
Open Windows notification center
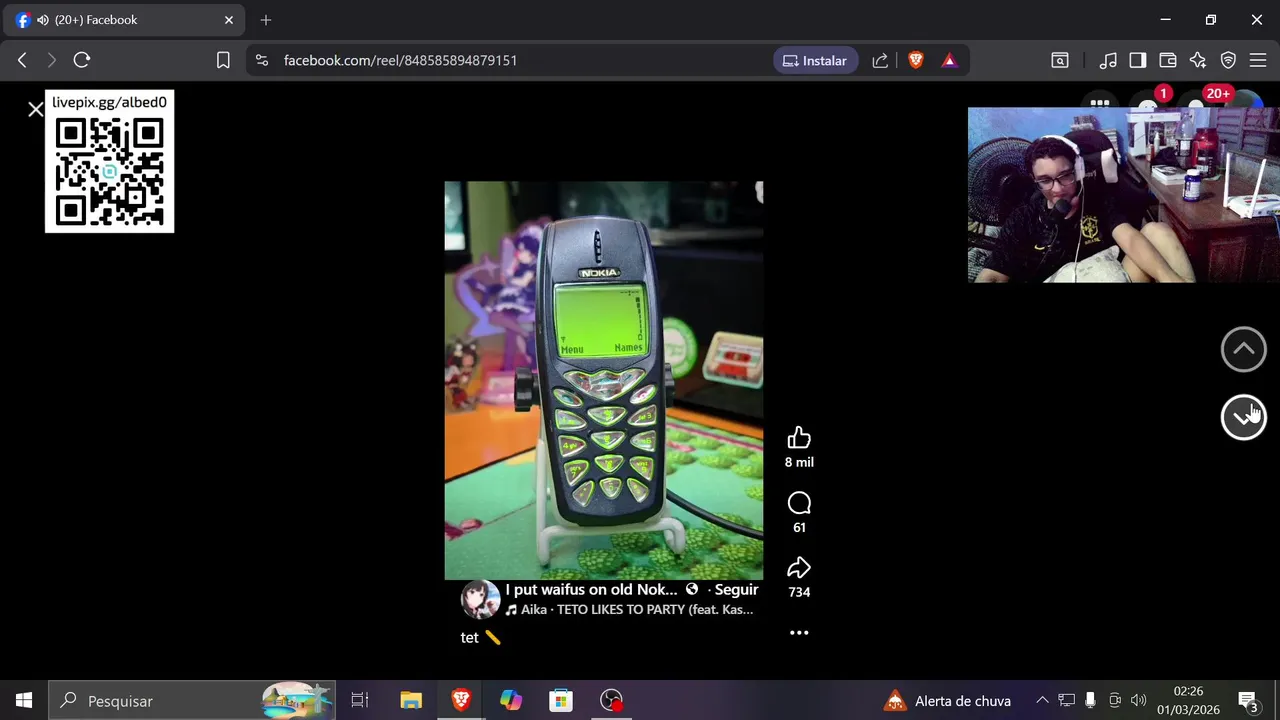pyautogui.click(x=1248, y=701)
